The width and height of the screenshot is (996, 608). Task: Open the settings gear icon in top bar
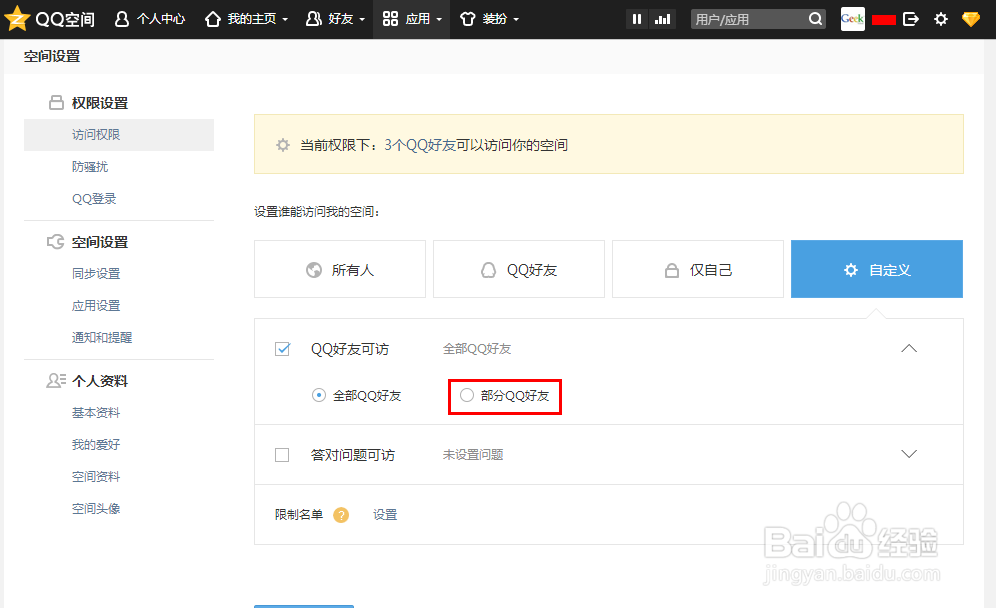point(941,19)
